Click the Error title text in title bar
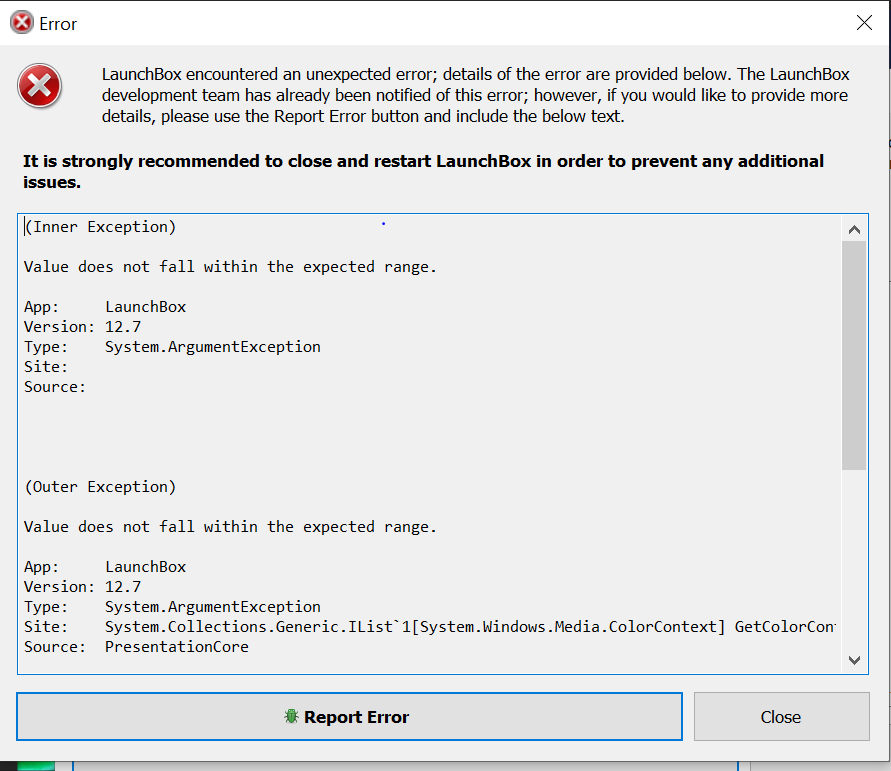Viewport: 891px width, 771px height. click(58, 24)
